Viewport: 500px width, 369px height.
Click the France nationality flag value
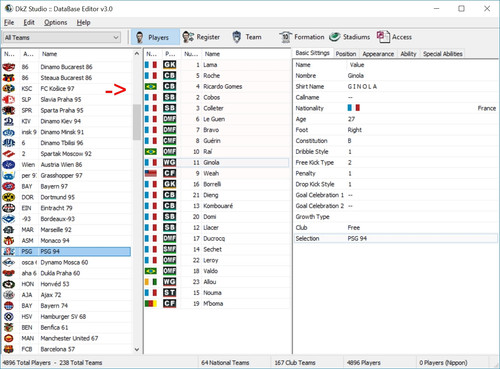coord(354,108)
